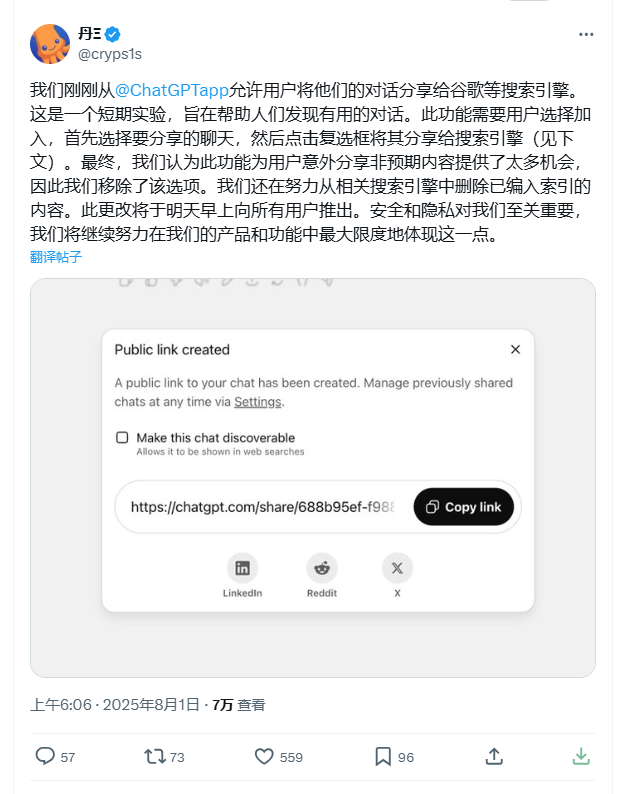
Task: Open the share upload icon
Action: (494, 756)
